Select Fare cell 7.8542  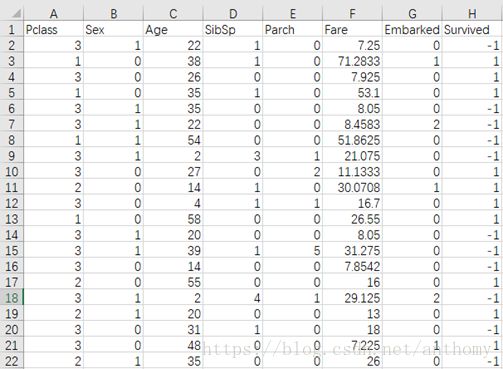click(x=352, y=266)
